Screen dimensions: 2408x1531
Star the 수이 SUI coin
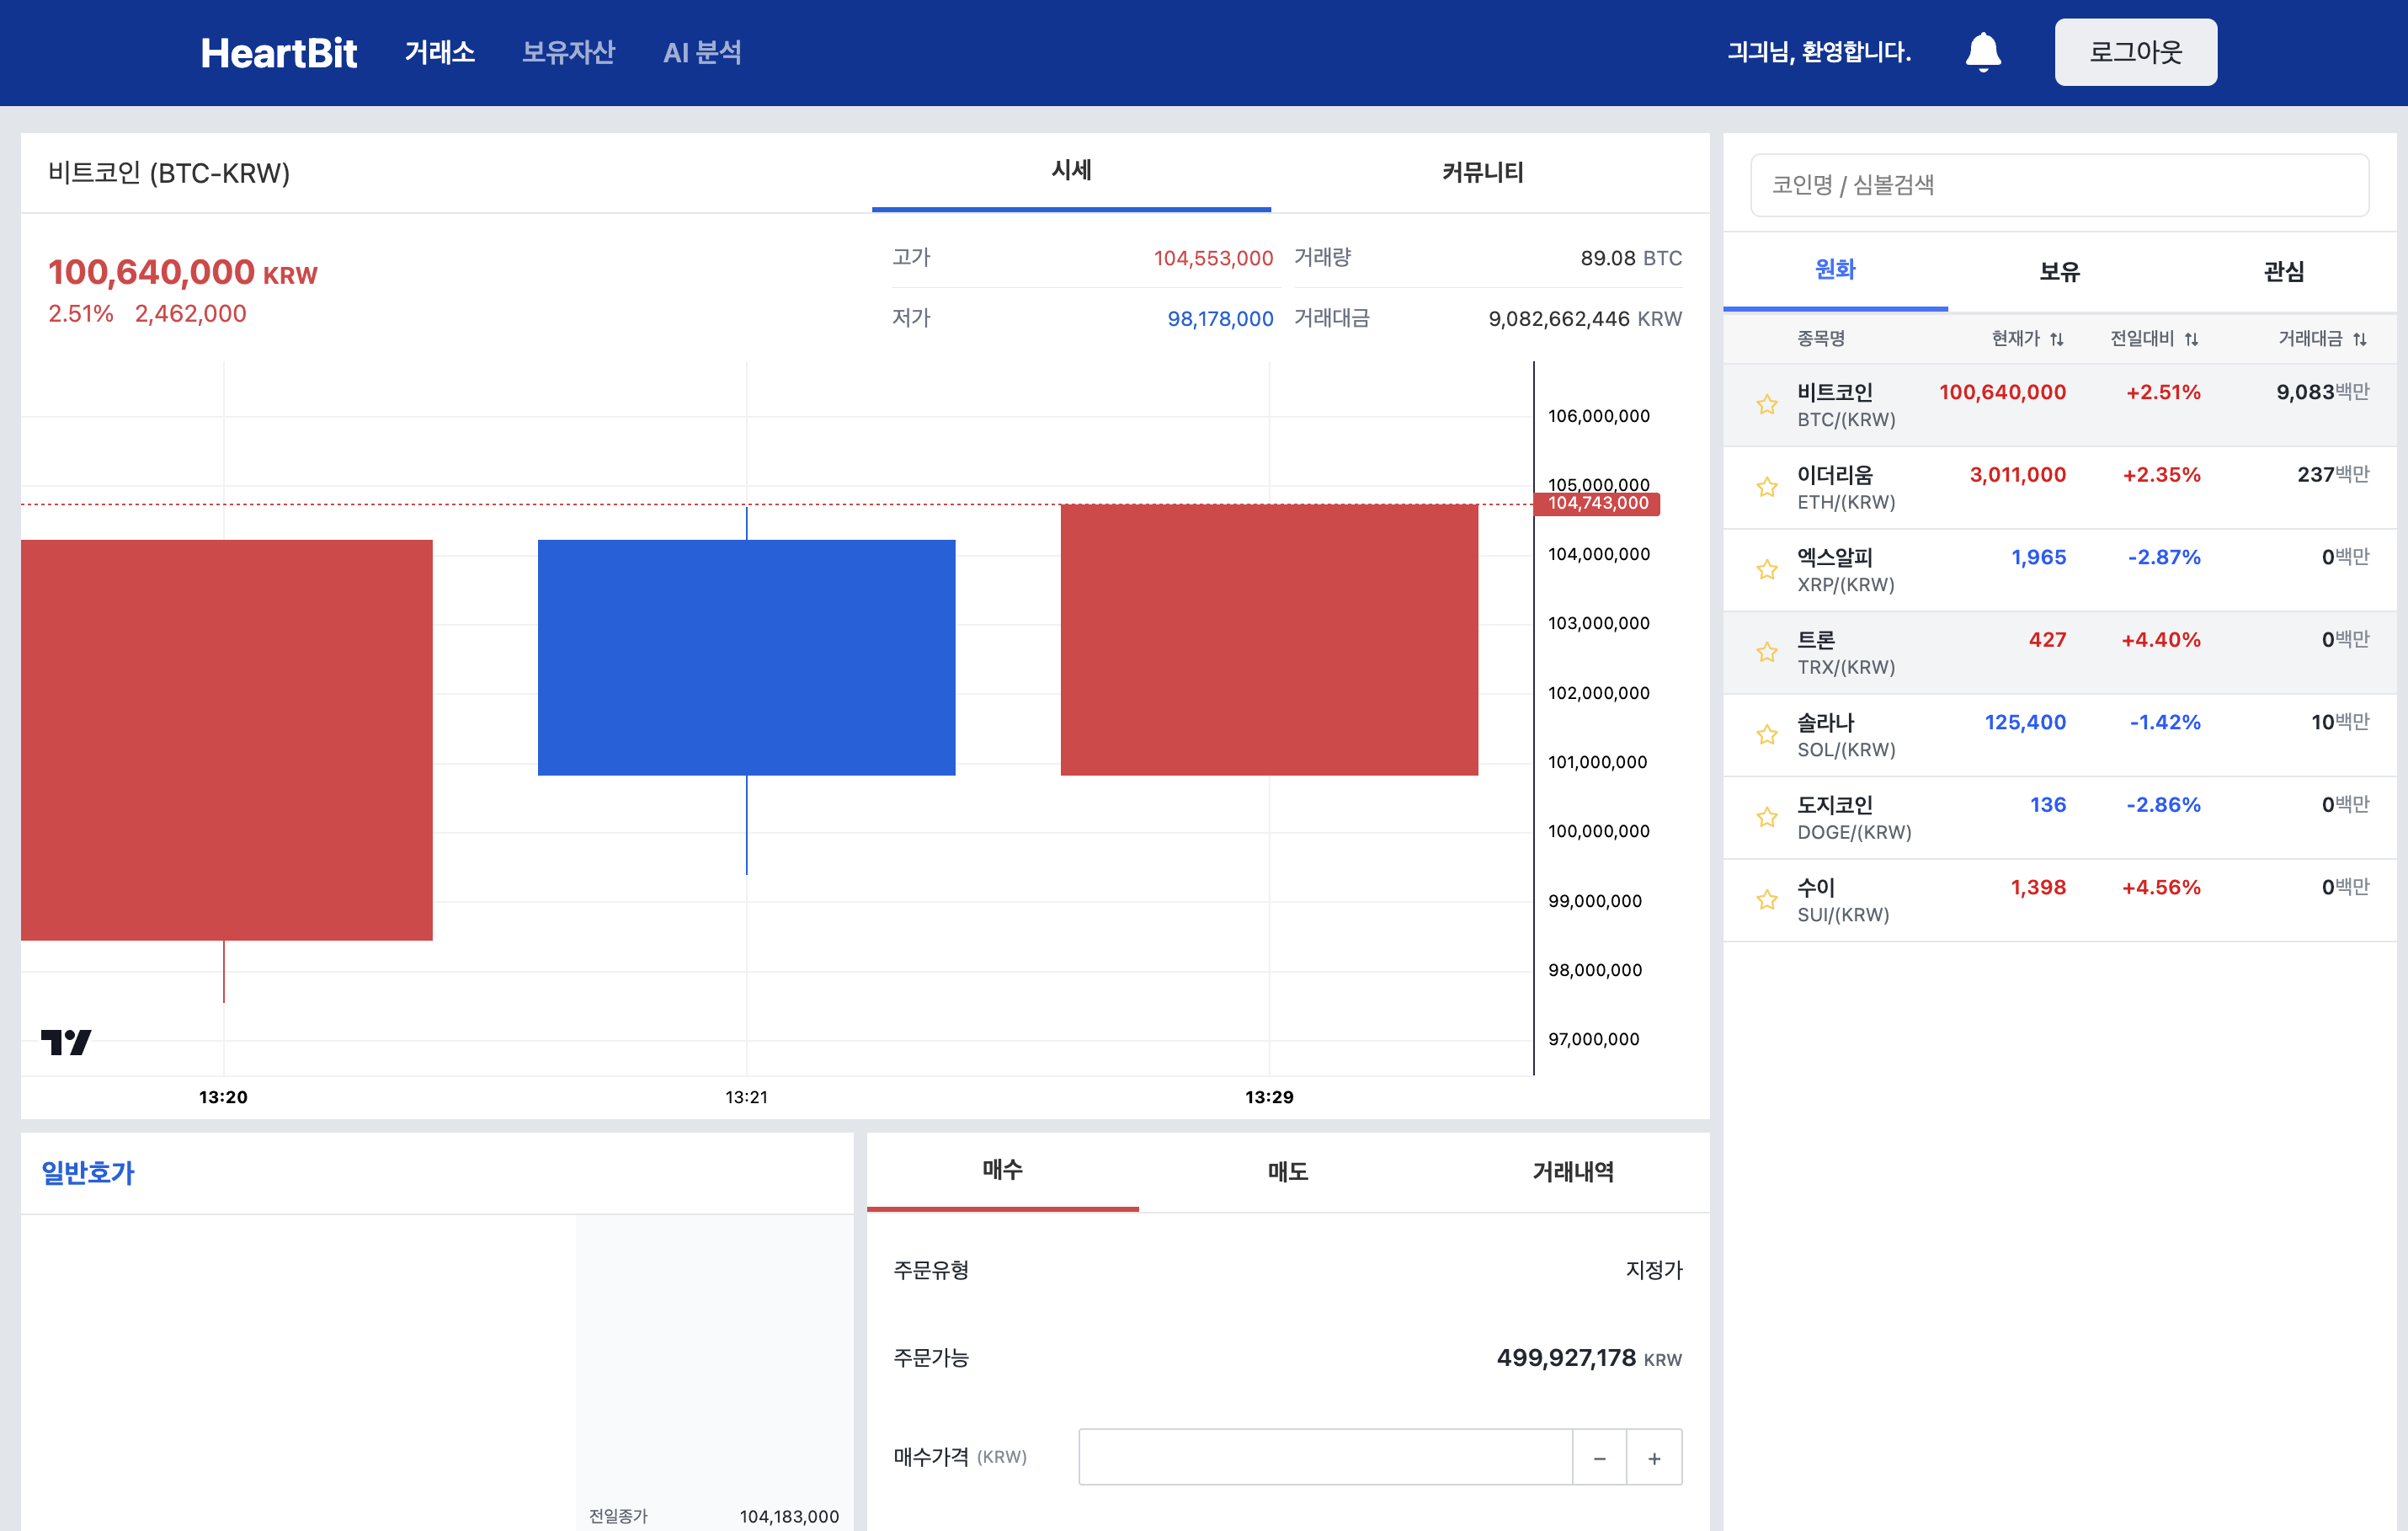coord(1766,900)
